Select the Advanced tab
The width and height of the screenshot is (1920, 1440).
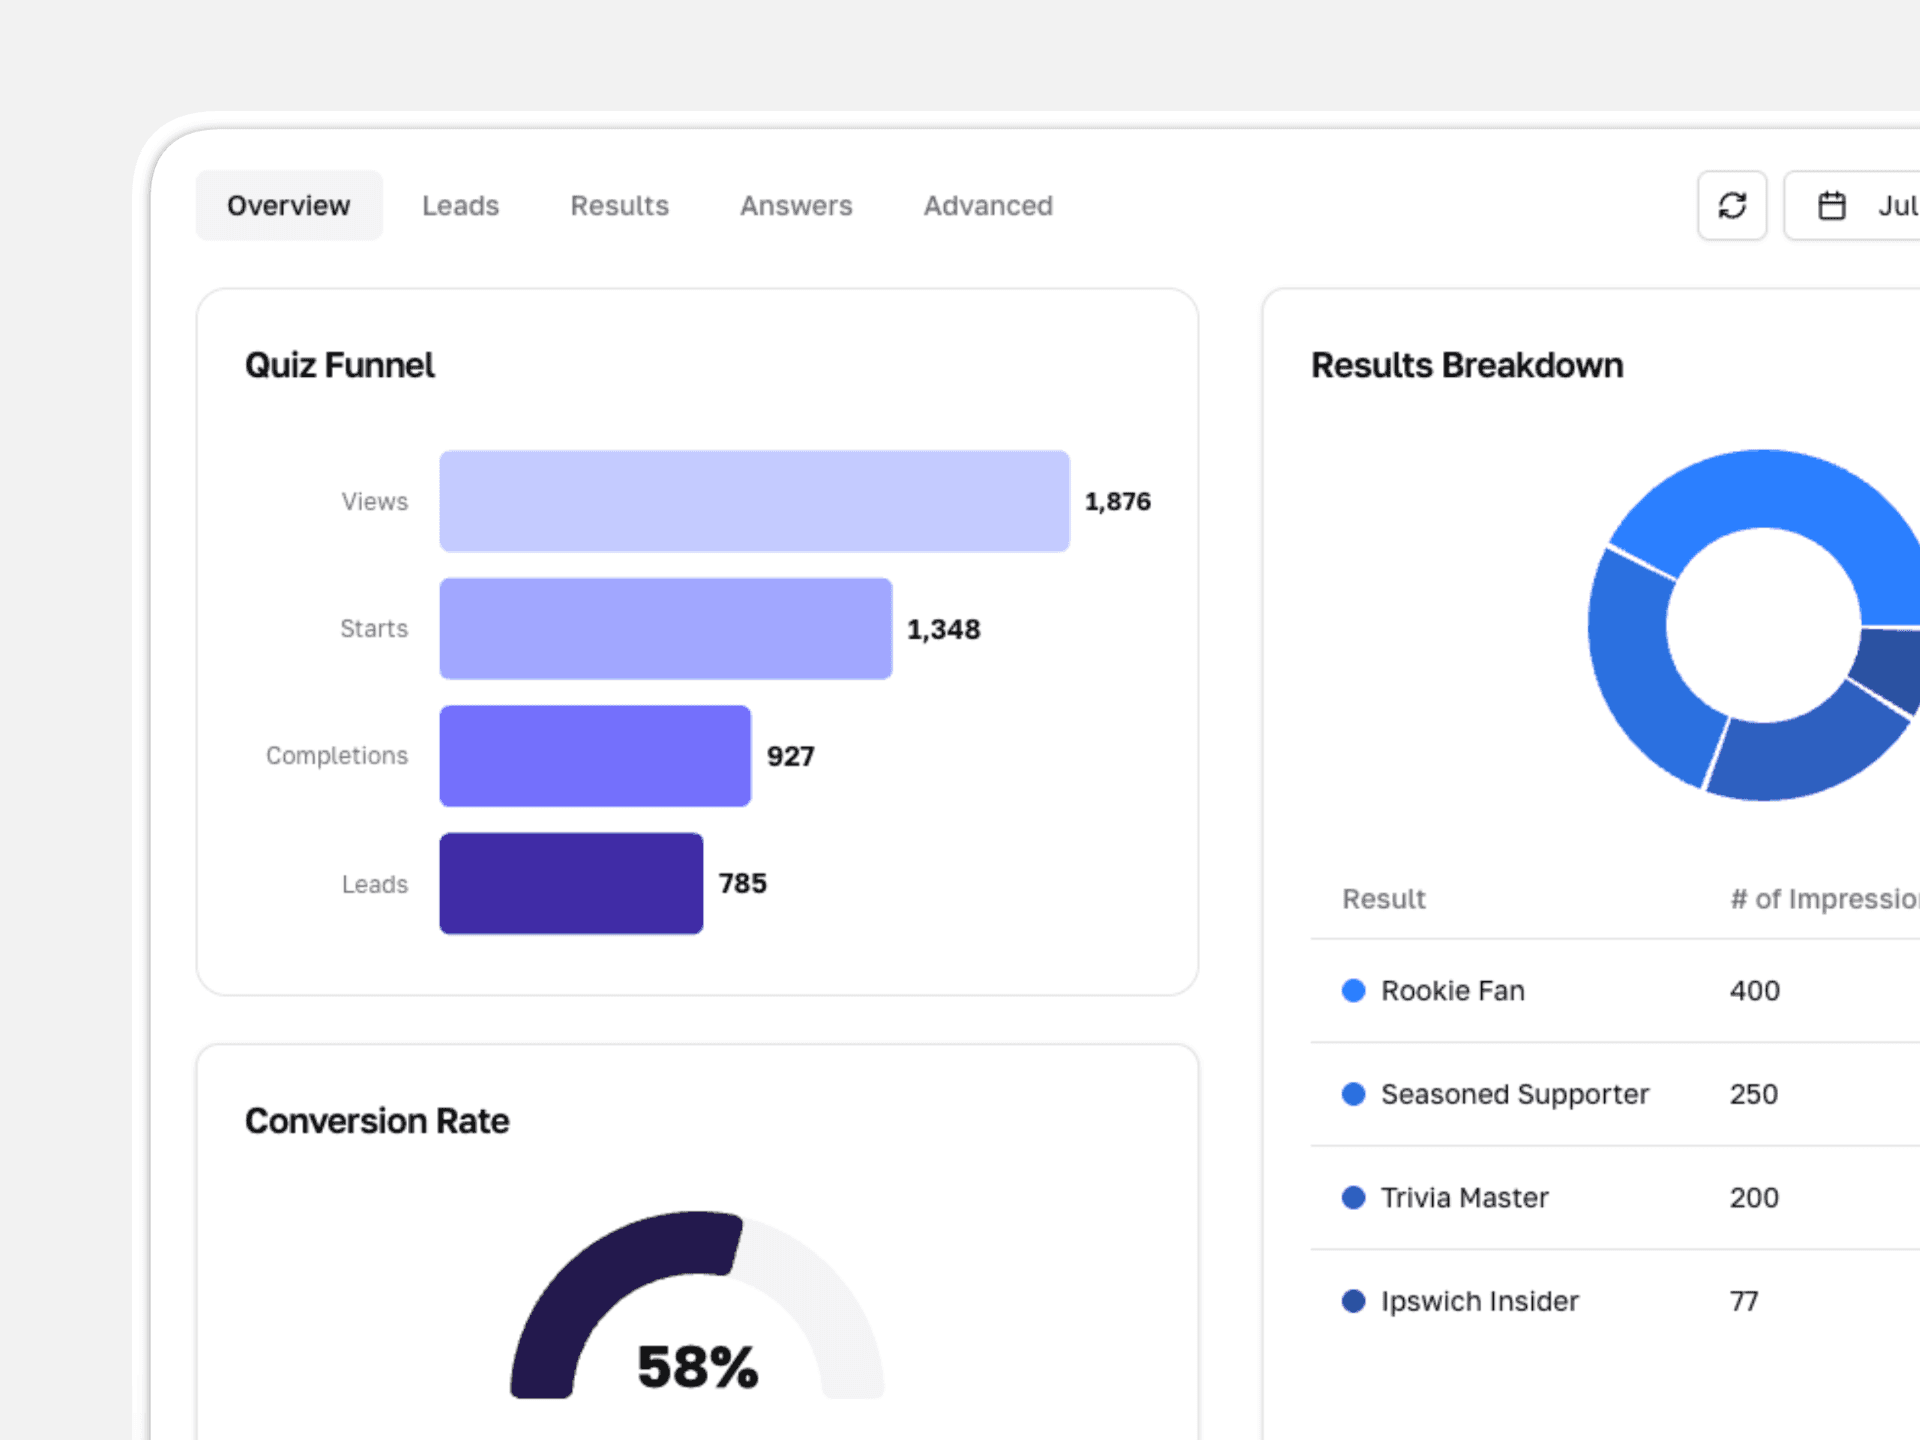click(987, 205)
